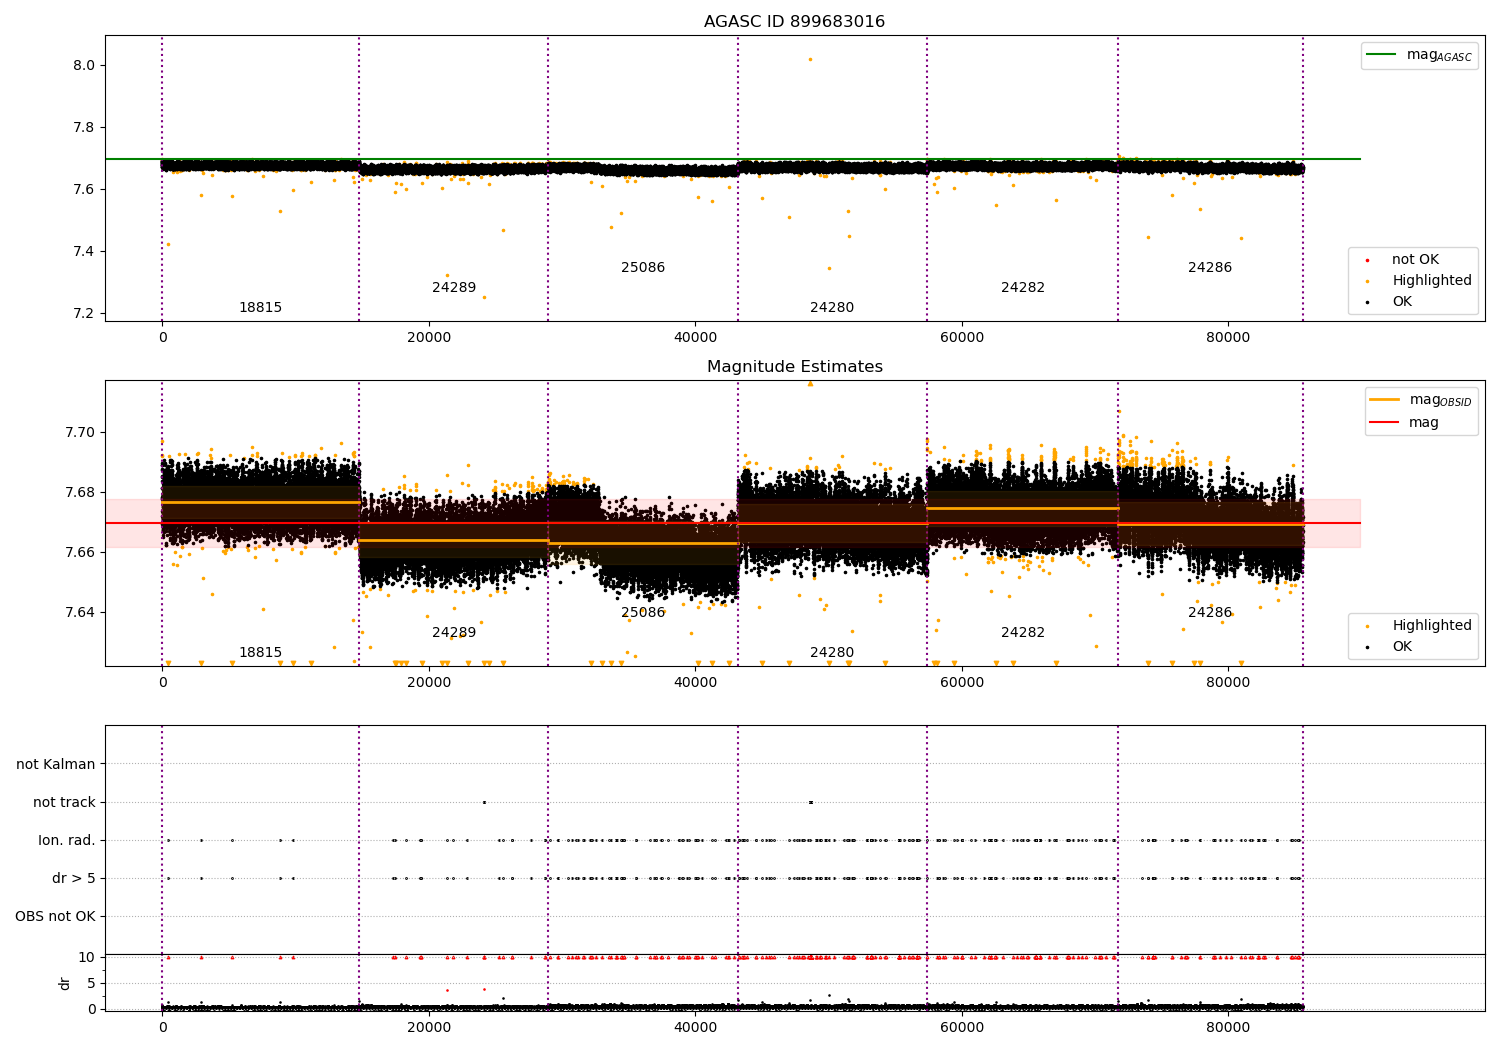Screen dimensions: 1500x1050
Task: Click the 7.64 y-axis tick label
Action: (x=80, y=613)
